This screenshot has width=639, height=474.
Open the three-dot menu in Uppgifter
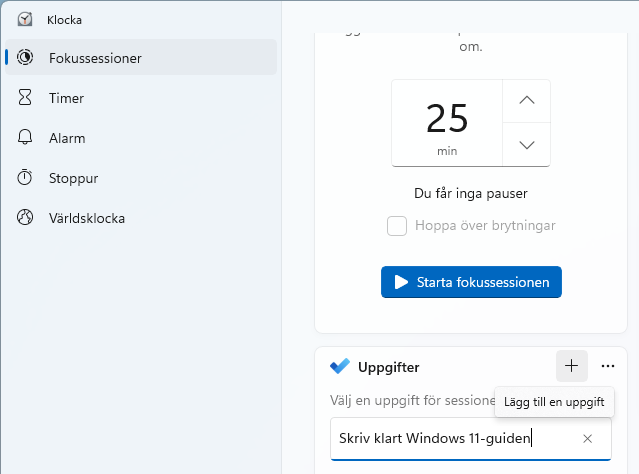tap(608, 366)
